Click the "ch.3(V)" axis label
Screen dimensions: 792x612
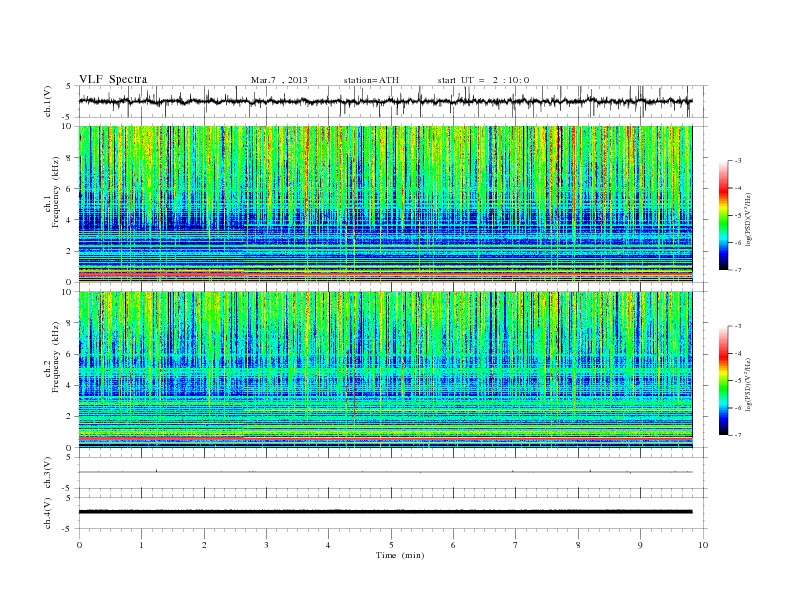point(48,473)
